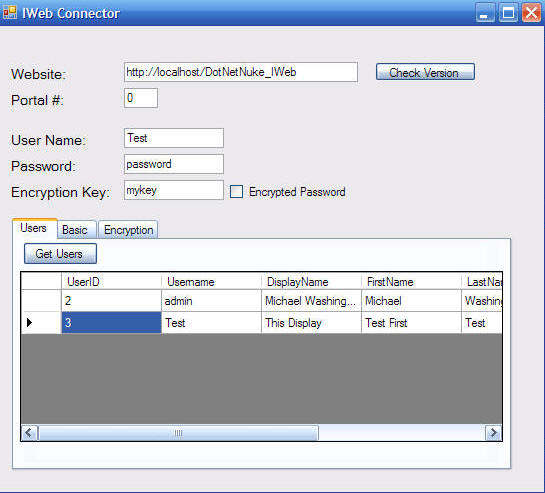Click into the Portal # field
The width and height of the screenshot is (545, 493).
(x=141, y=98)
